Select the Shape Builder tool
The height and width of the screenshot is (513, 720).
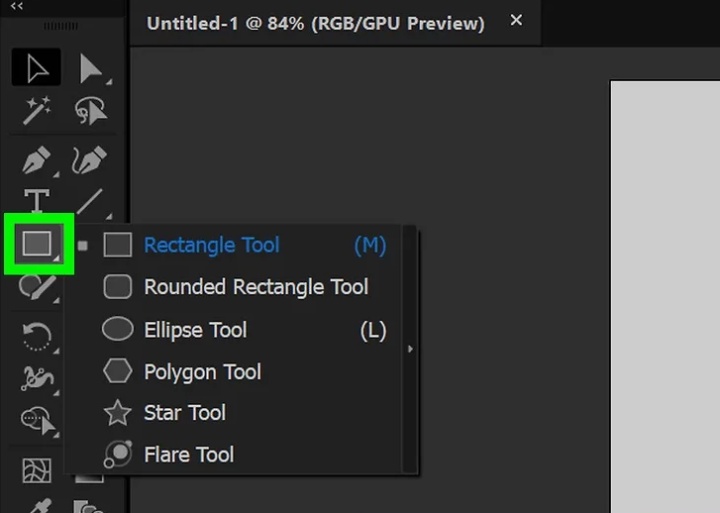pos(39,421)
